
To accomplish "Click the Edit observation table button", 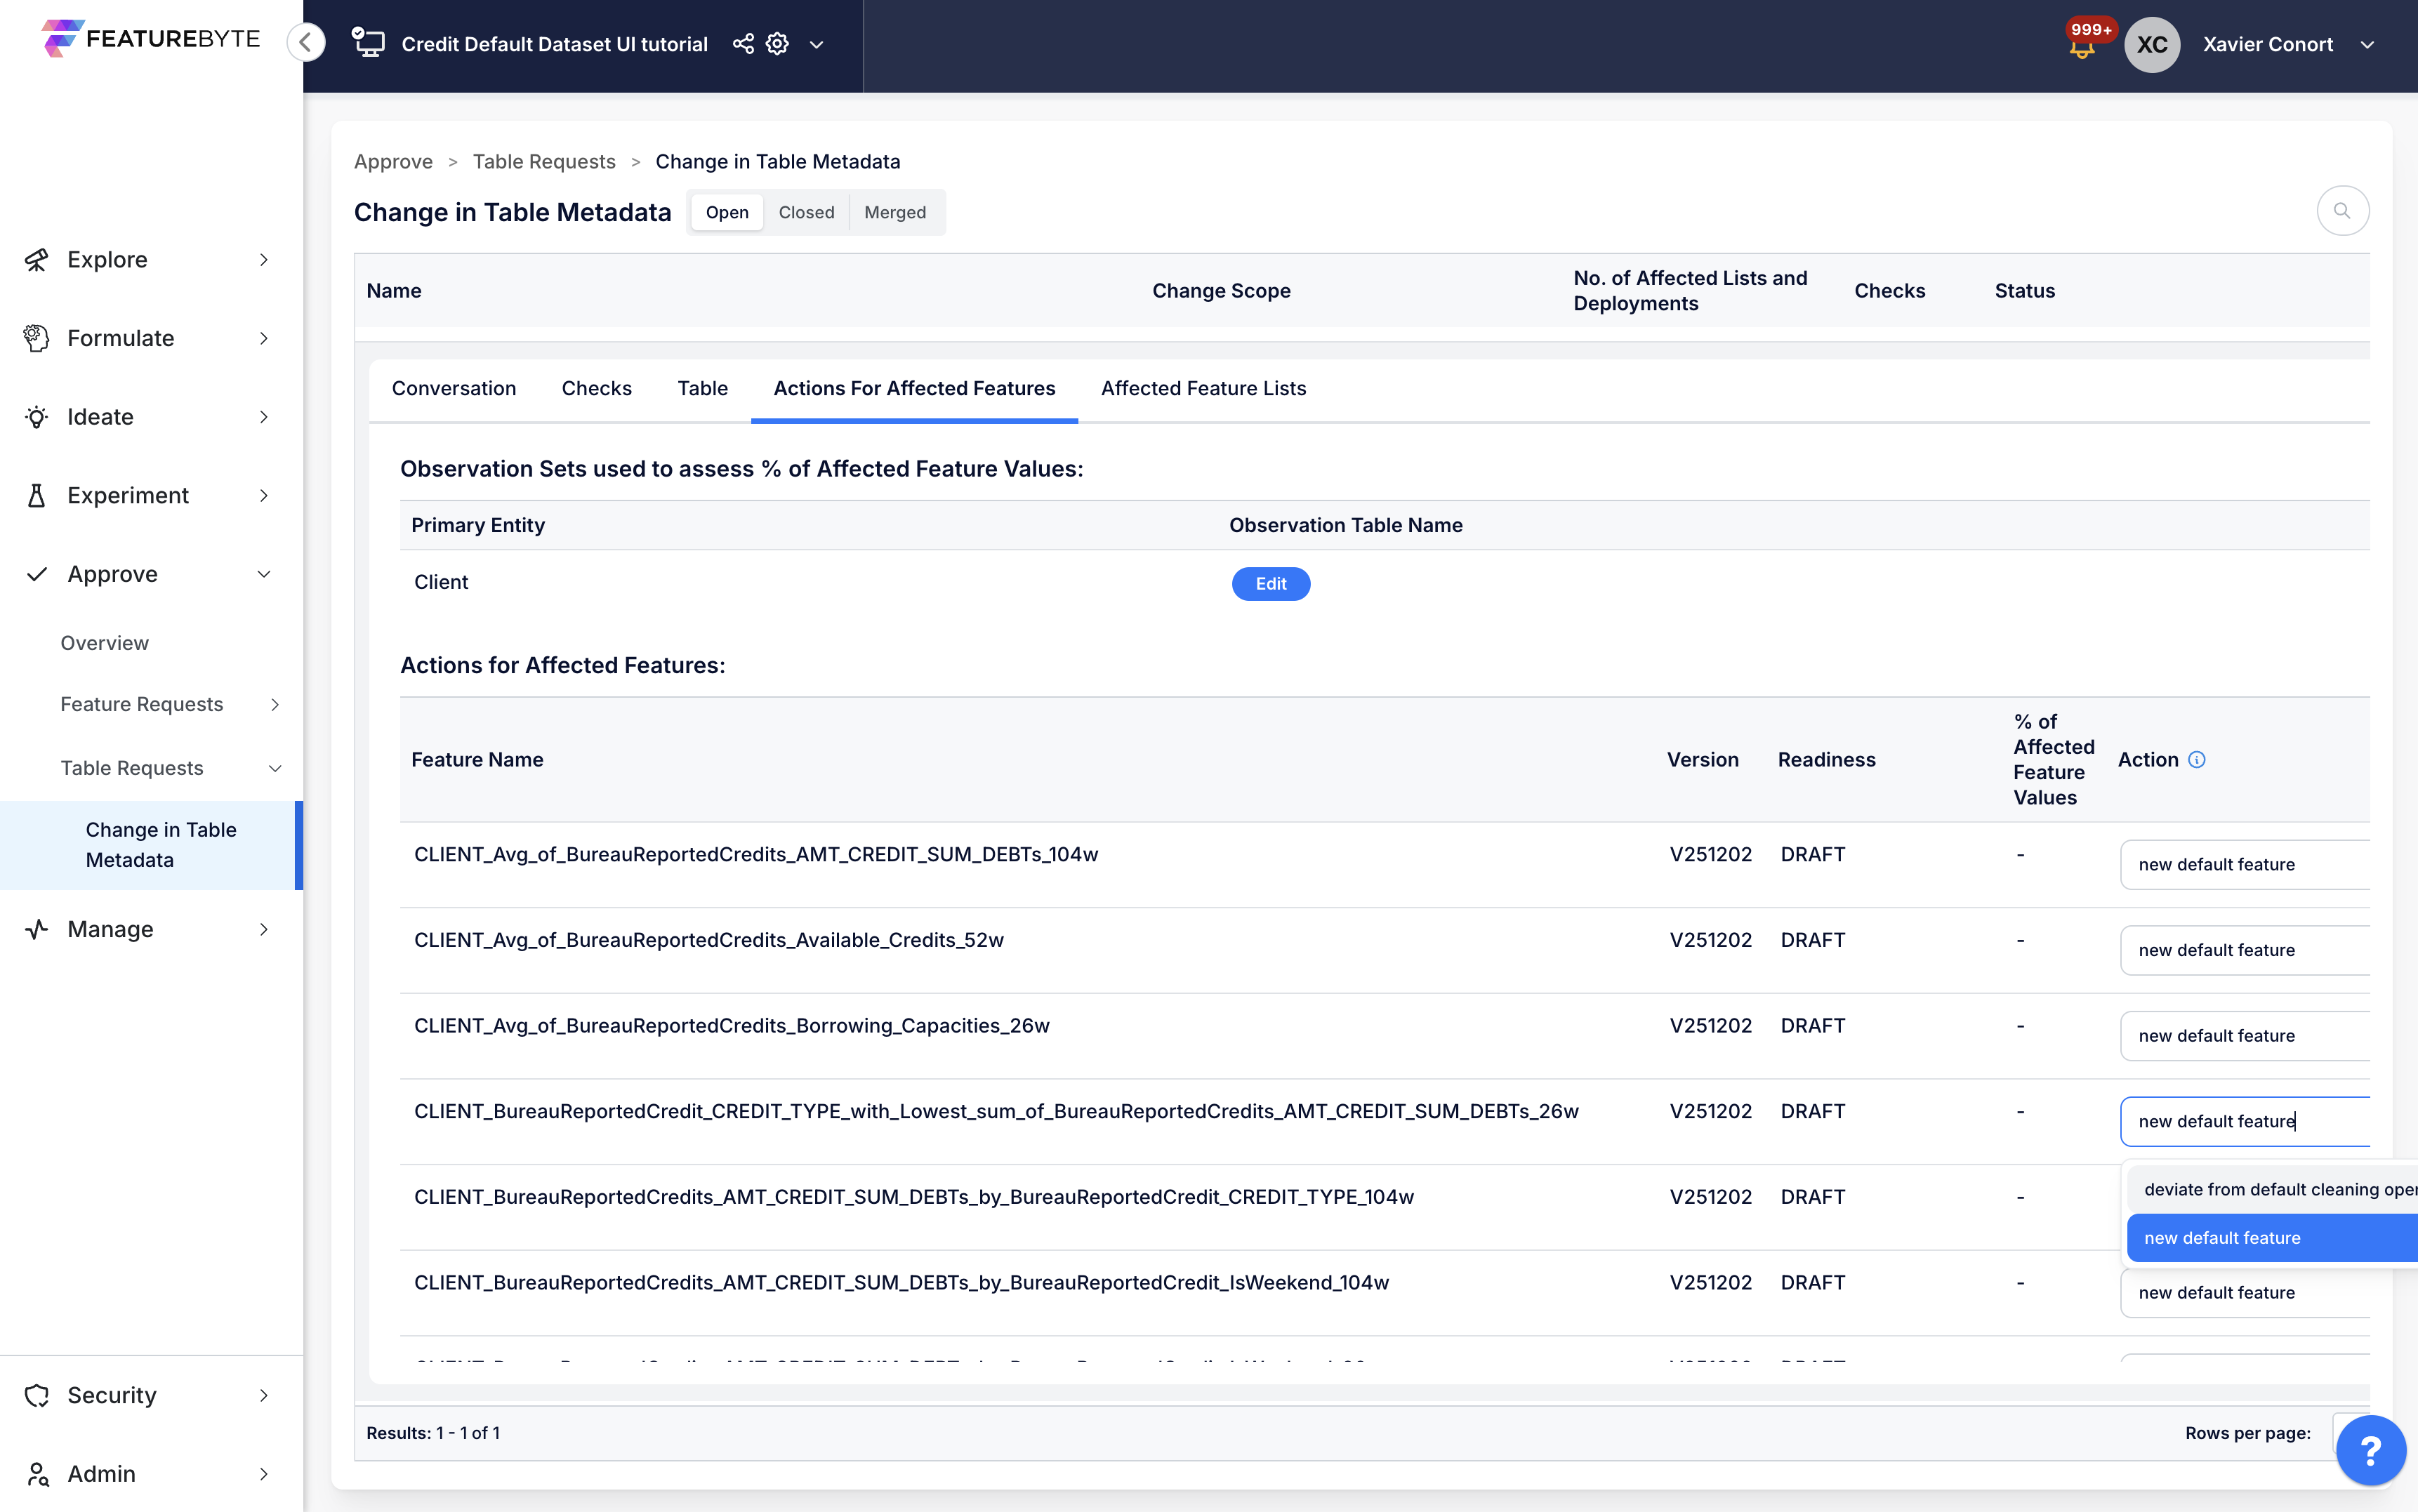I will click(1270, 583).
